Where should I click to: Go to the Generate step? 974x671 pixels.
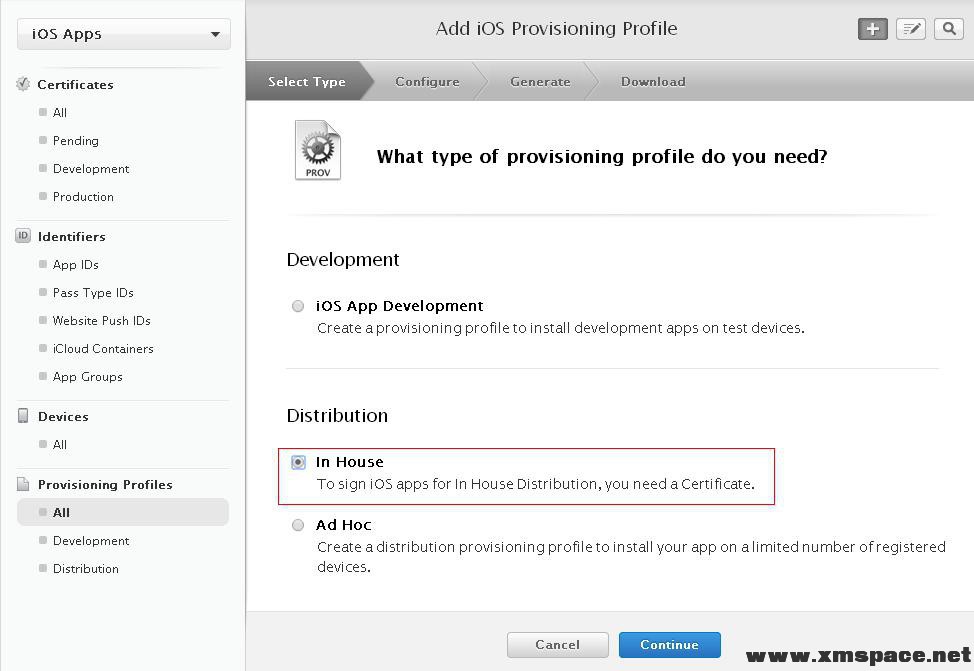tap(540, 81)
